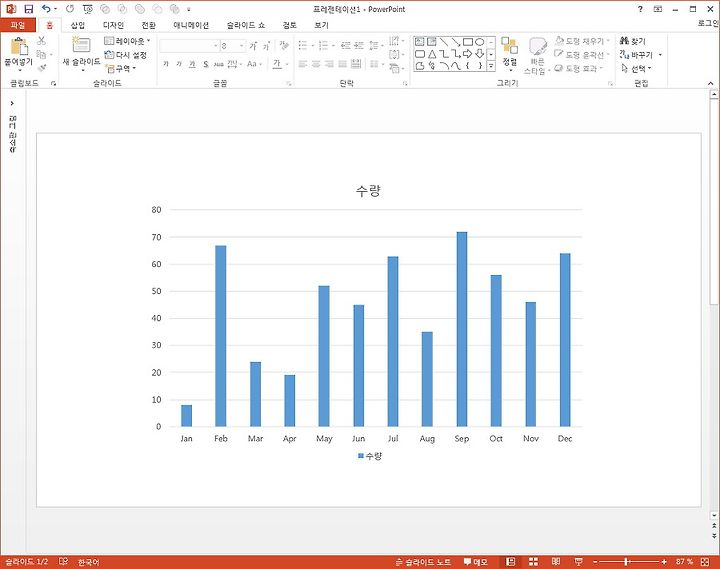Click 다시 설정 (Reset) slide button
The height and width of the screenshot is (569, 720).
click(125, 55)
